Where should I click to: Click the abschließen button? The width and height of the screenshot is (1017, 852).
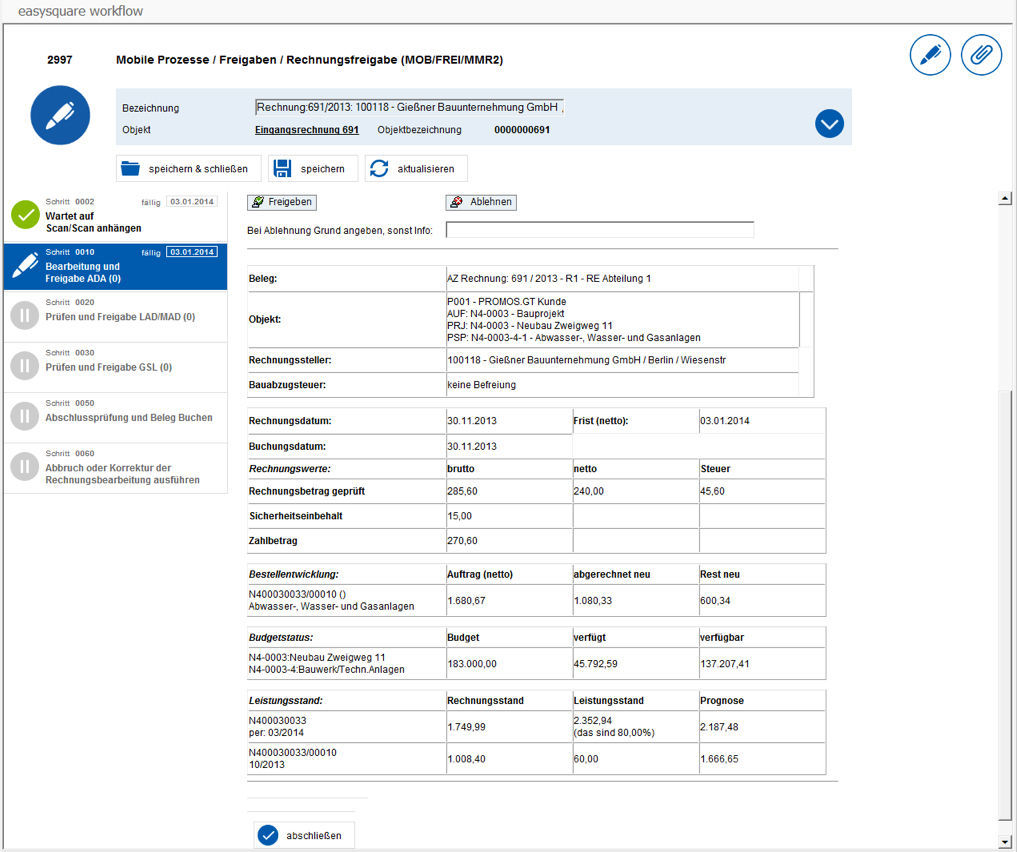[305, 835]
